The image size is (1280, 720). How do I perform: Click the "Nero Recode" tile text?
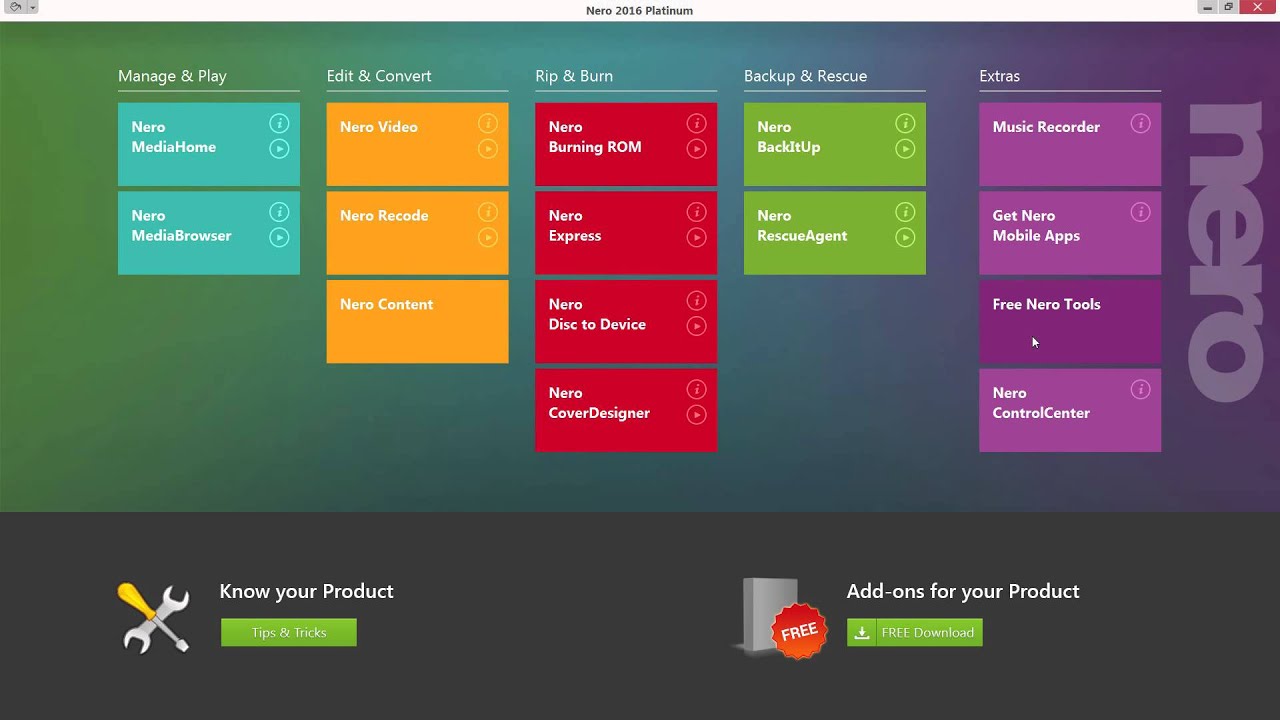(x=384, y=216)
